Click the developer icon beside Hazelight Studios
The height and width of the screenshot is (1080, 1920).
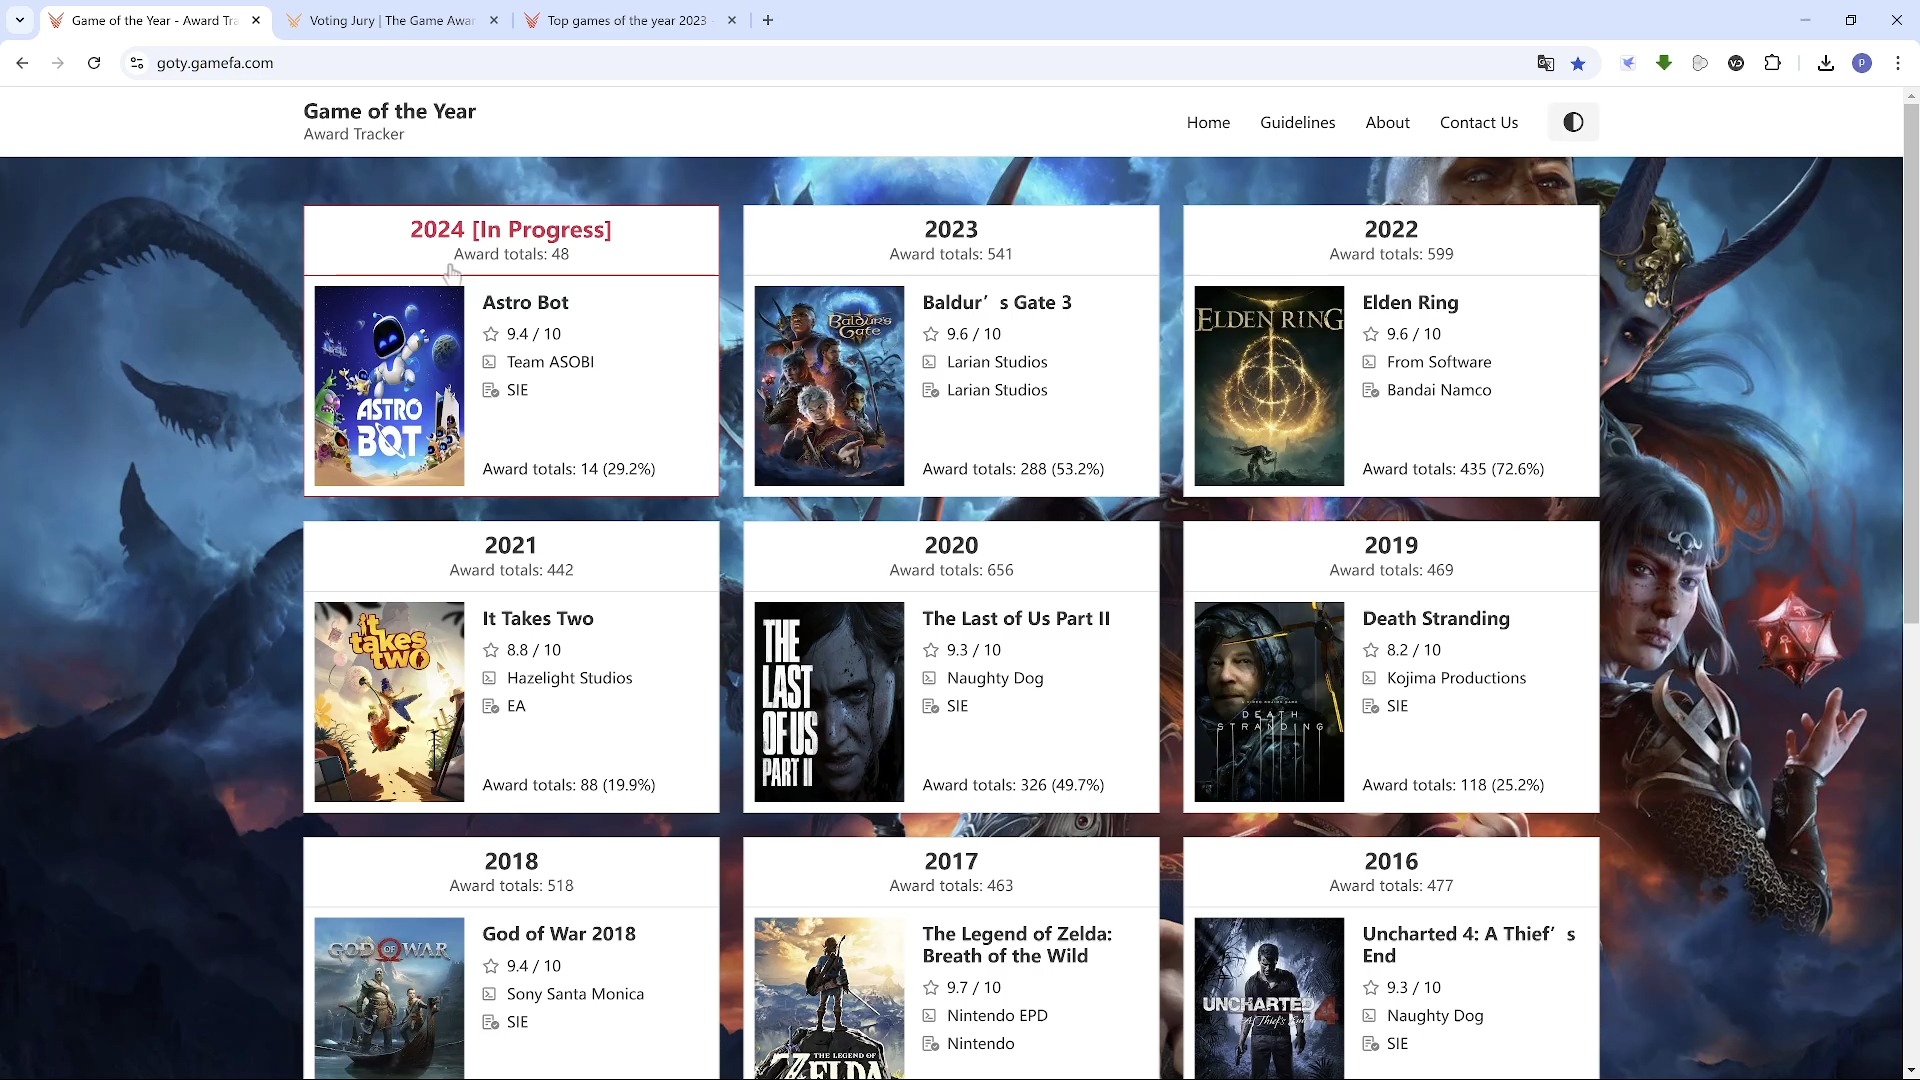(490, 678)
